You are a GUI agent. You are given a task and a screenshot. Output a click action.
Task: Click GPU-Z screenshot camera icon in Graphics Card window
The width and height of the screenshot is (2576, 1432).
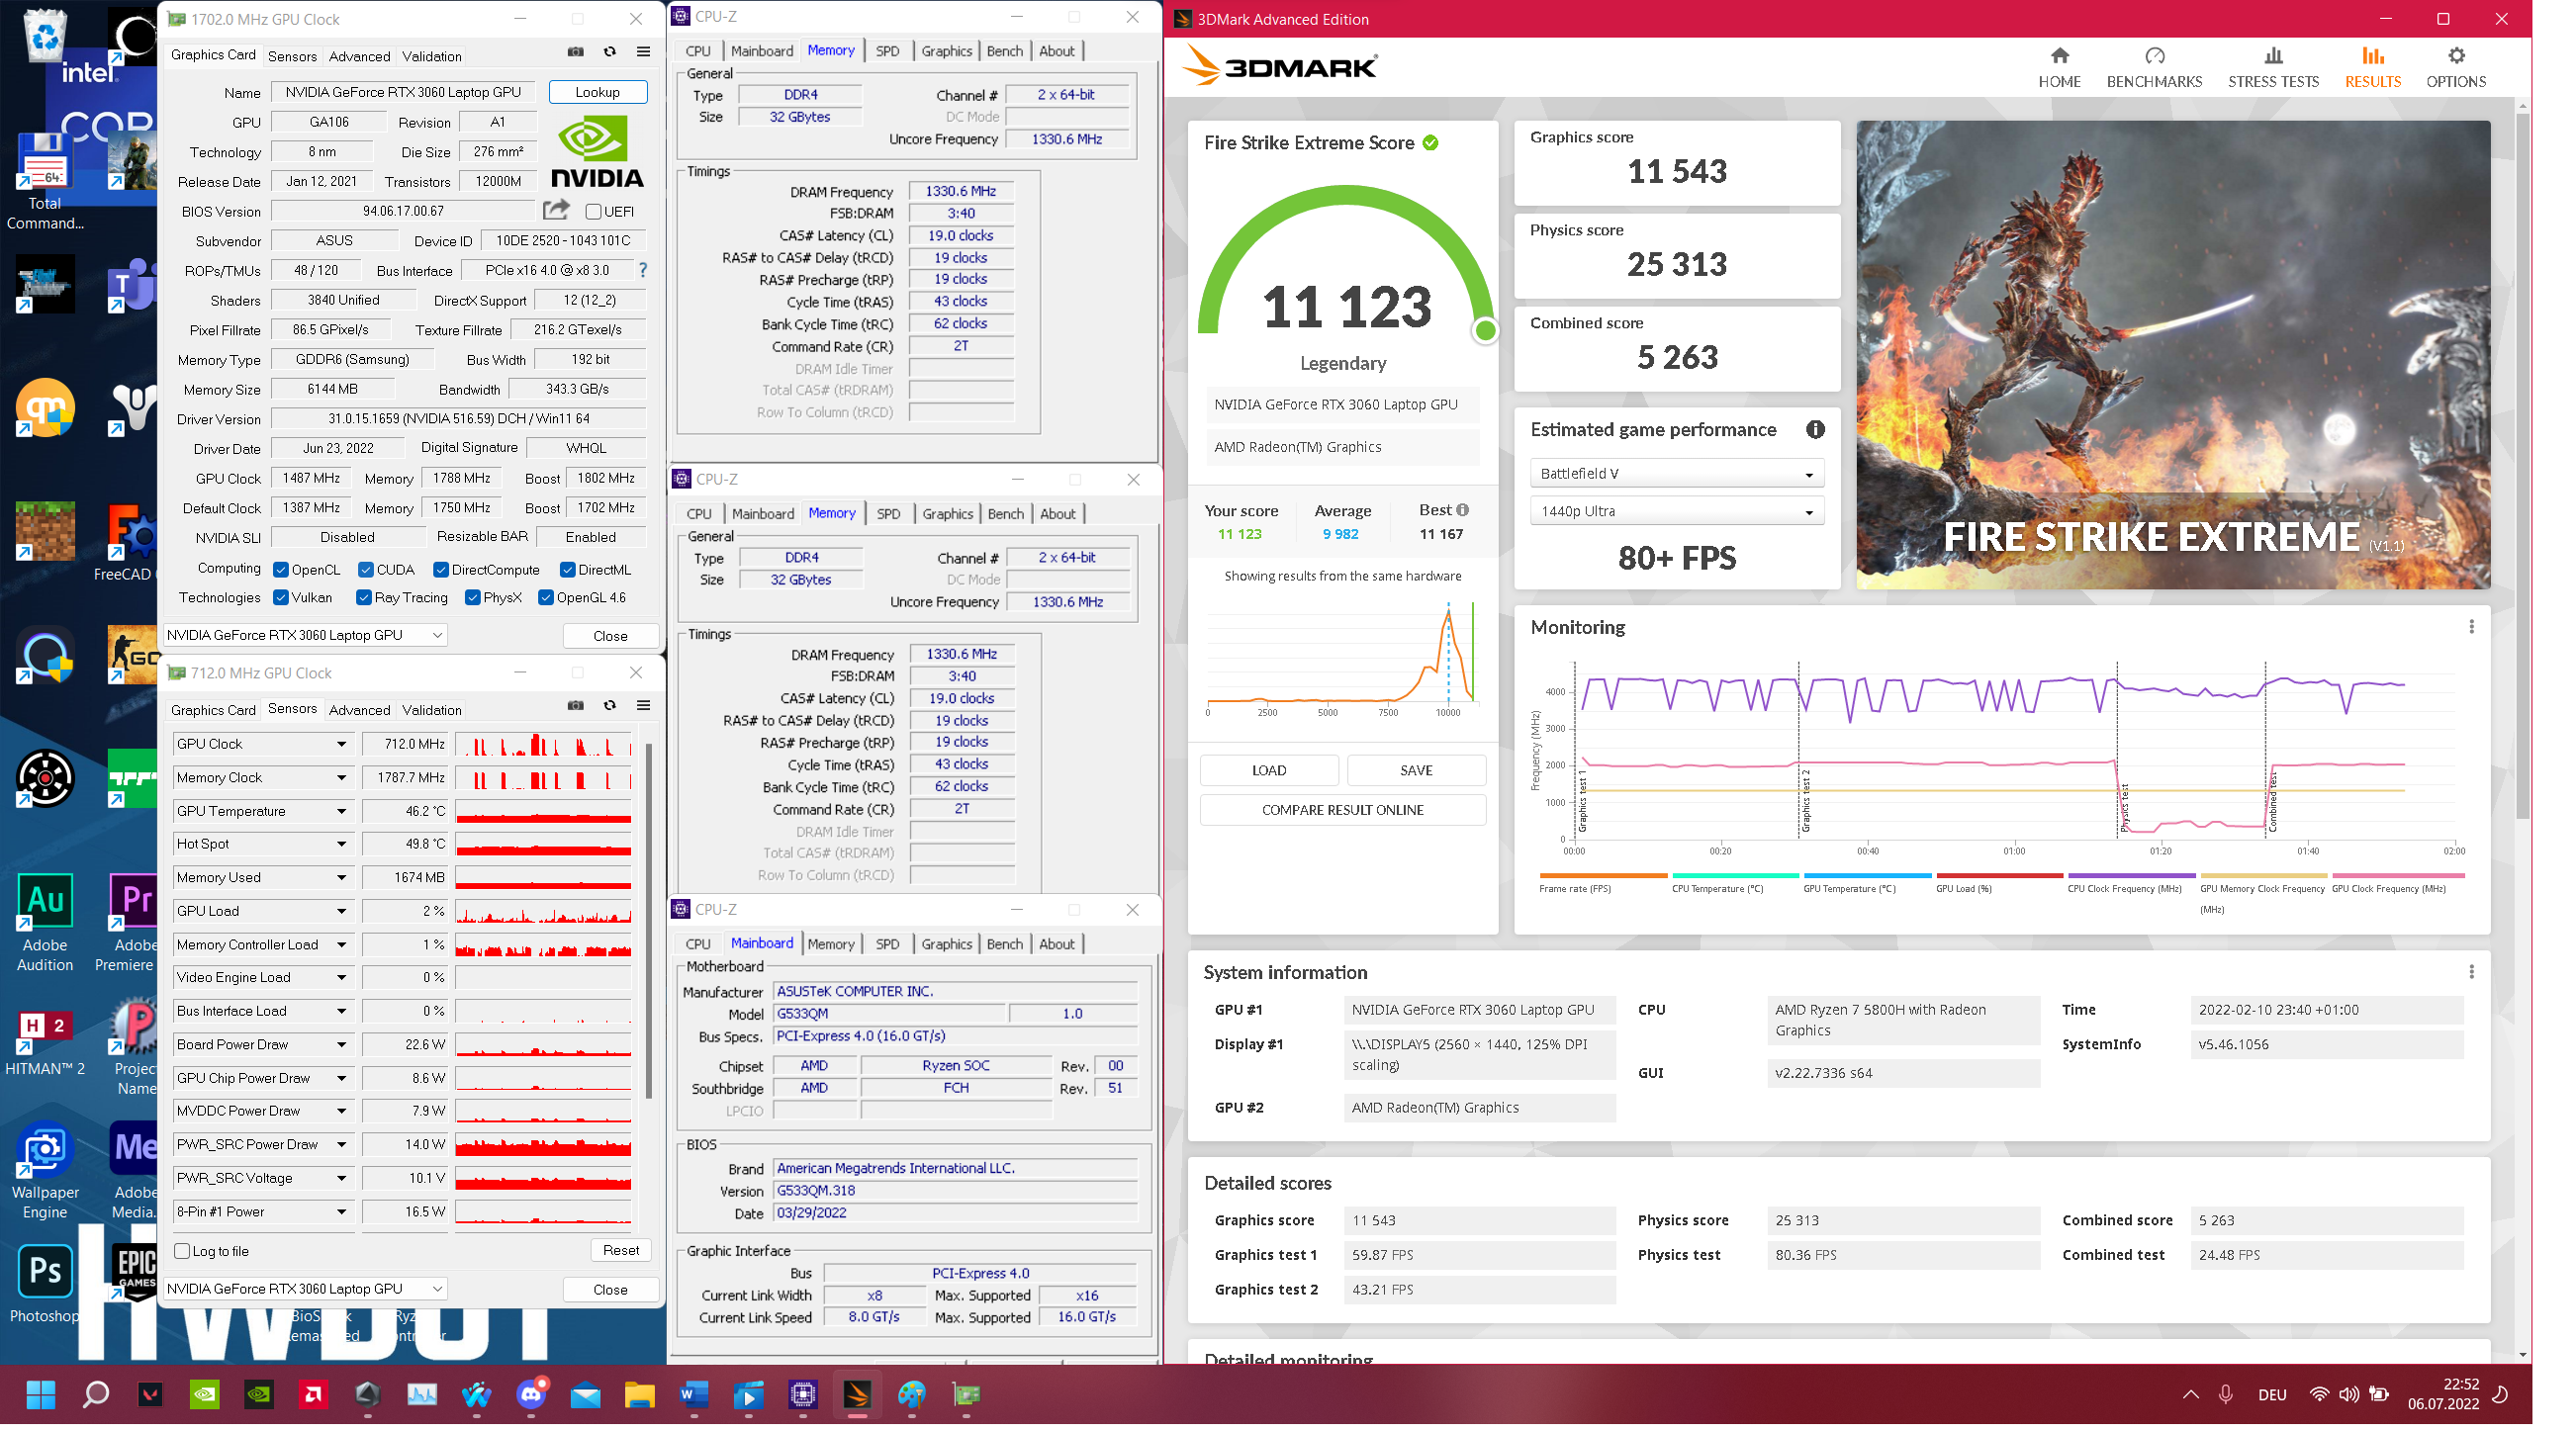[575, 52]
